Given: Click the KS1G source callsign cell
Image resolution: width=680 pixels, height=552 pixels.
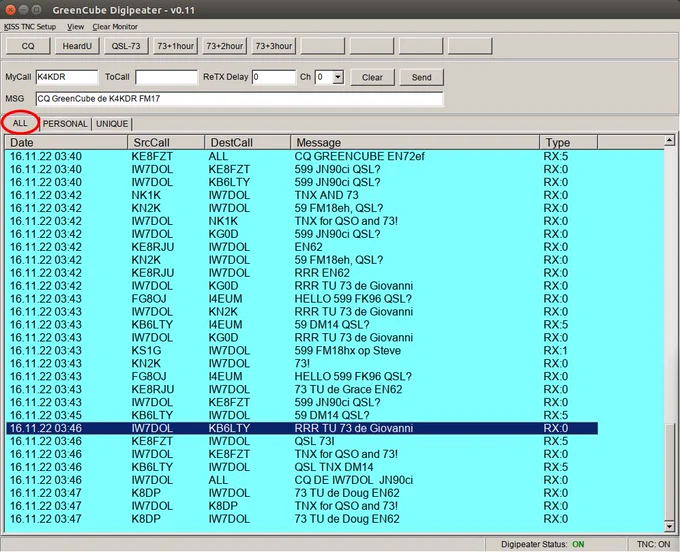Looking at the screenshot, I should pos(146,350).
